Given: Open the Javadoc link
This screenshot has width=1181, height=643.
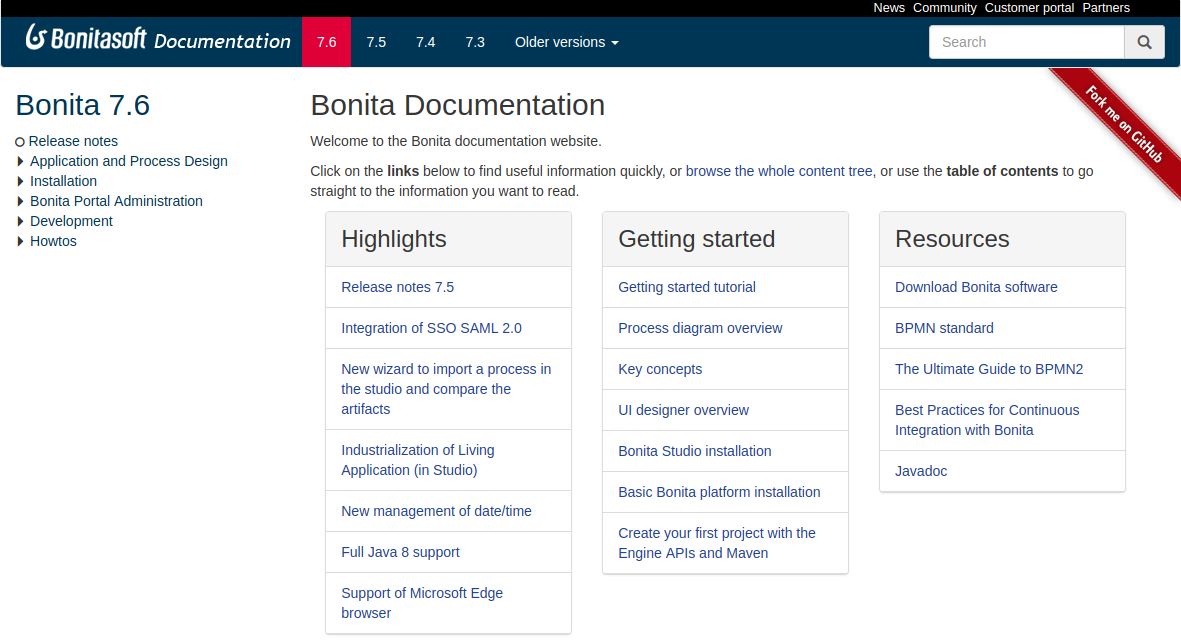Looking at the screenshot, I should [x=921, y=471].
